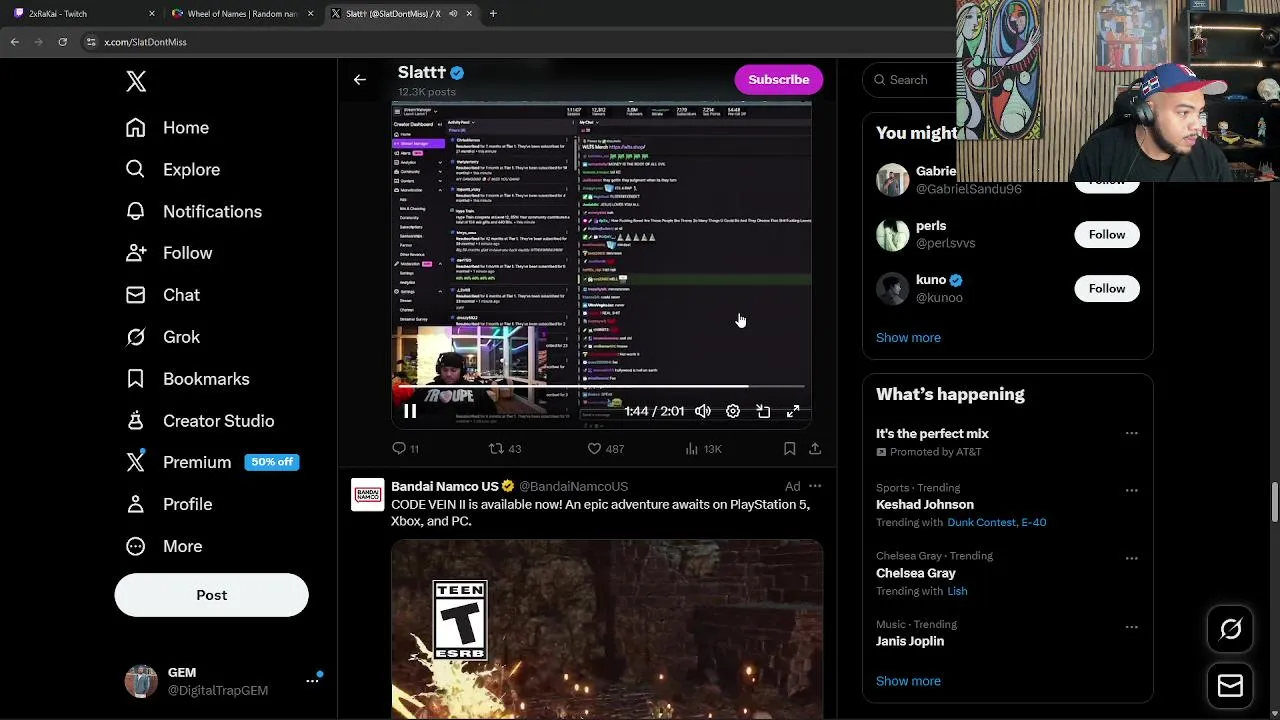This screenshot has width=1280, height=720.
Task: Open options for Keshad Johnson trend
Action: (1131, 490)
